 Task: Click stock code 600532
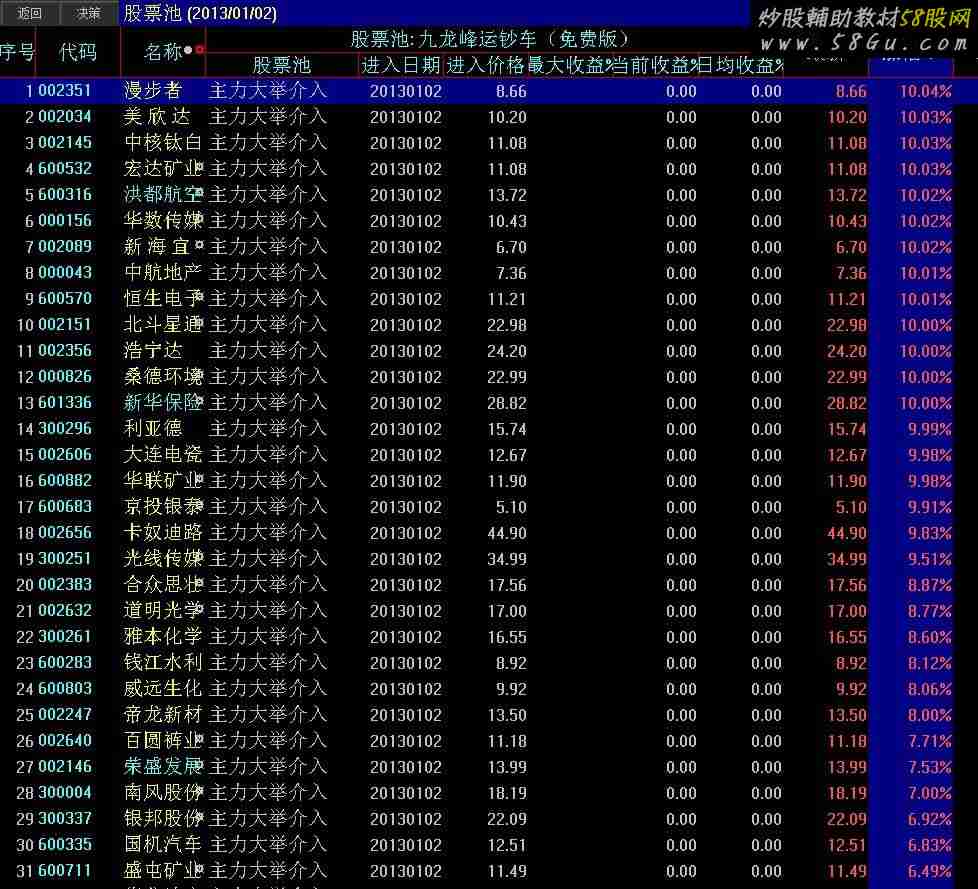coord(65,168)
